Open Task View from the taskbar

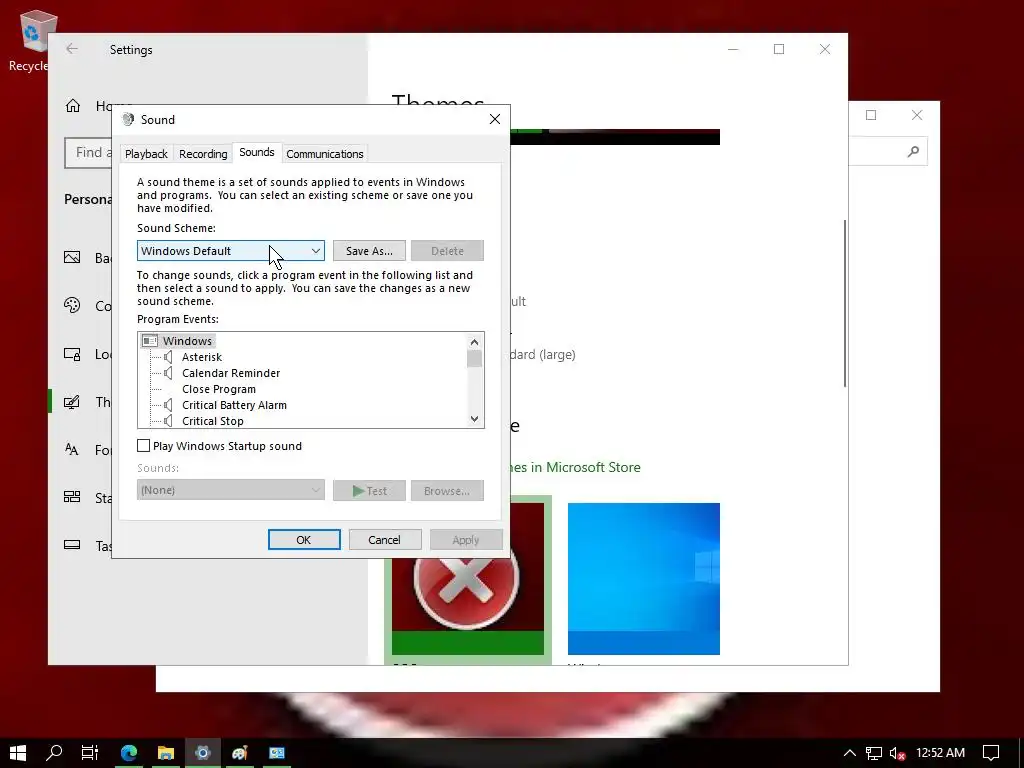(89, 752)
